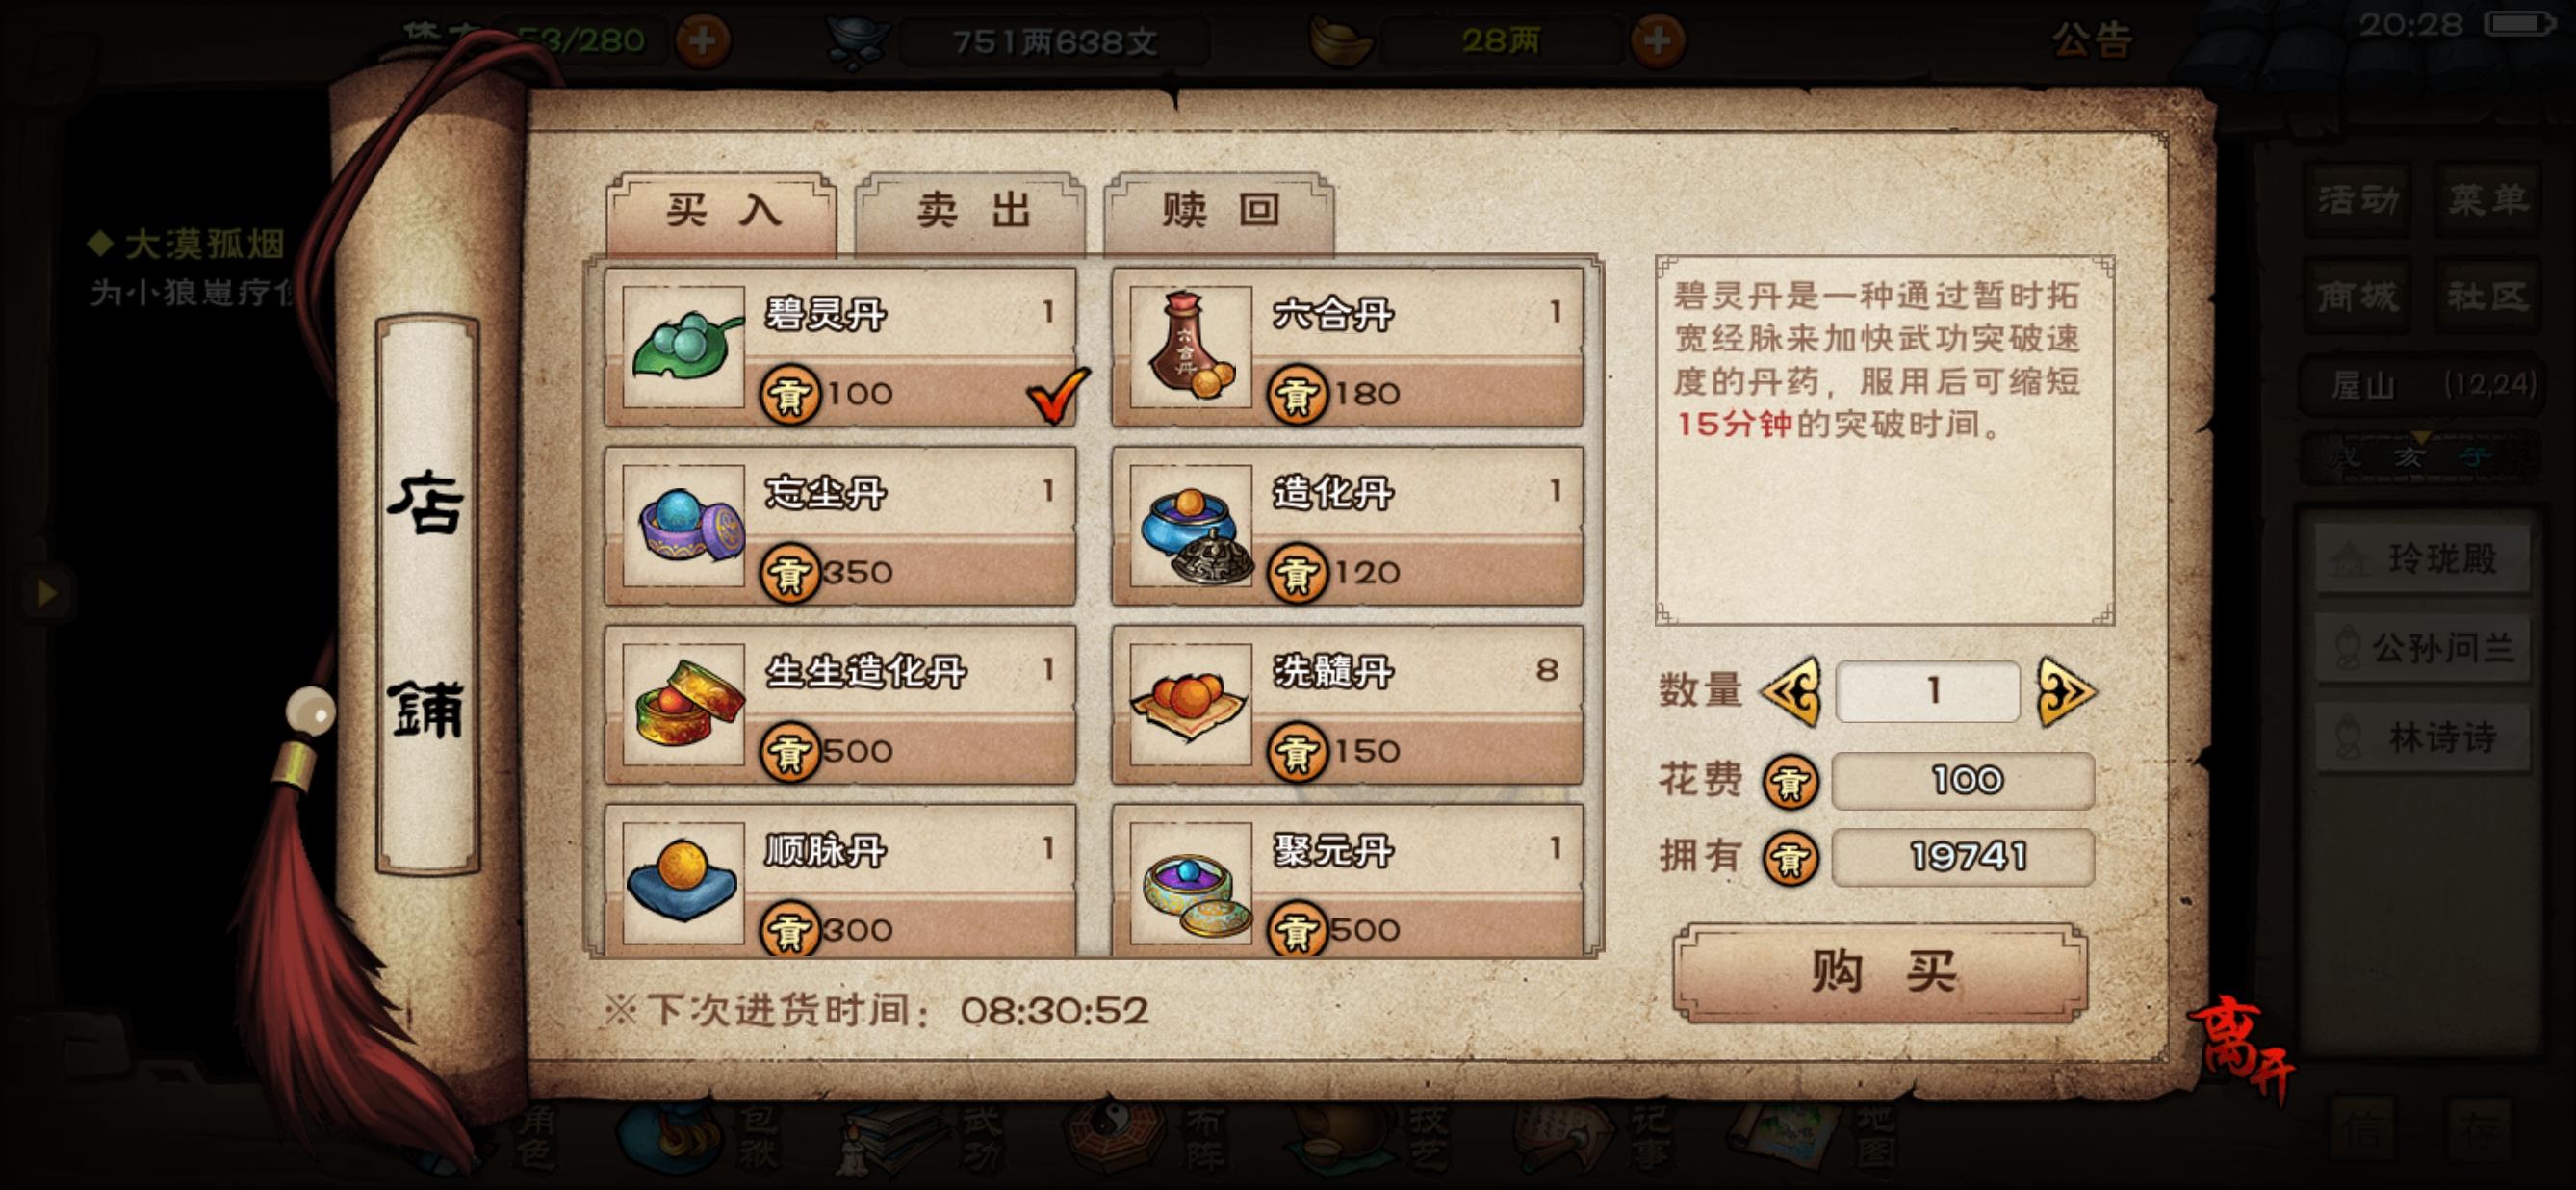Add stamina with the plus icon
The image size is (2576, 1190).
(x=702, y=41)
